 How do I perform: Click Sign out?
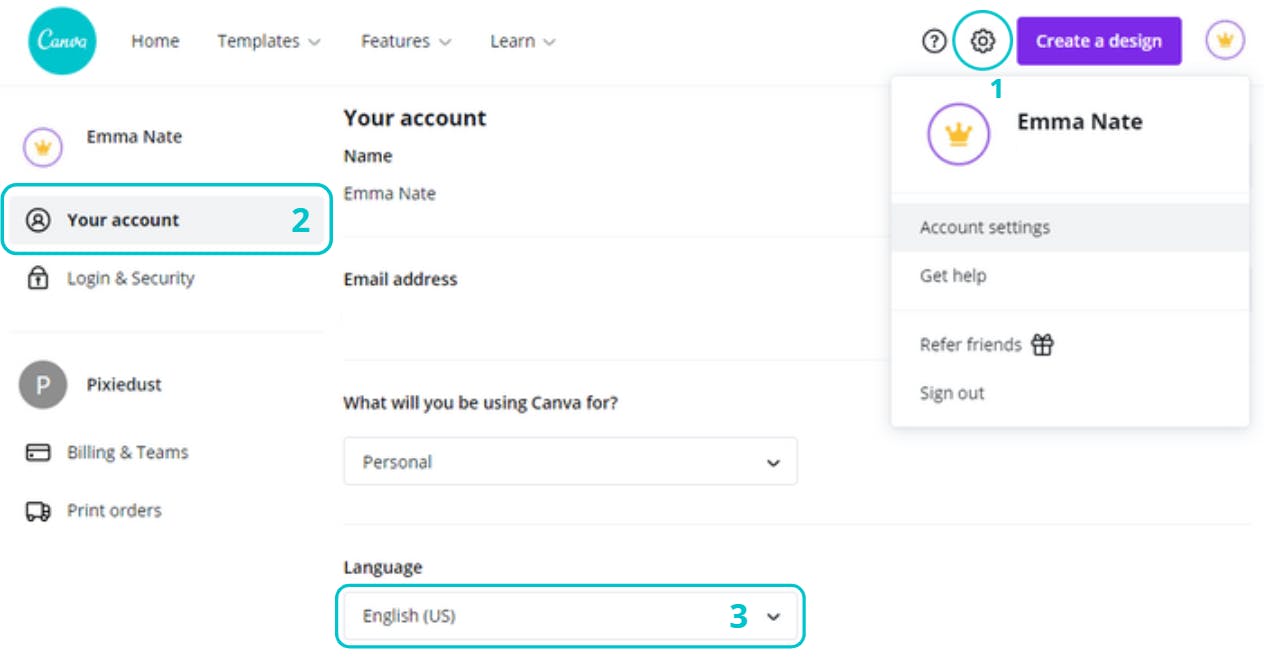pos(950,393)
